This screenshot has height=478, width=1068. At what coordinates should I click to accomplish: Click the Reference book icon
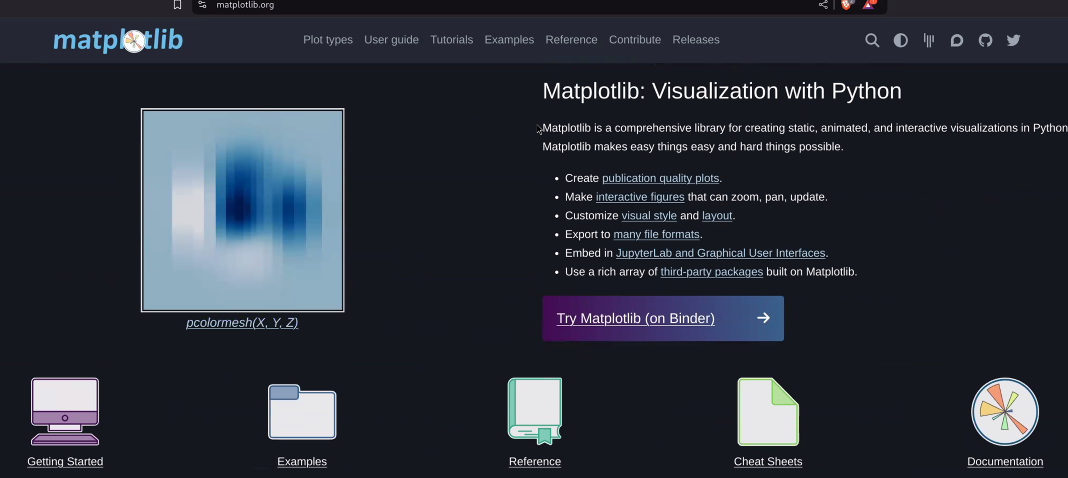coord(535,411)
